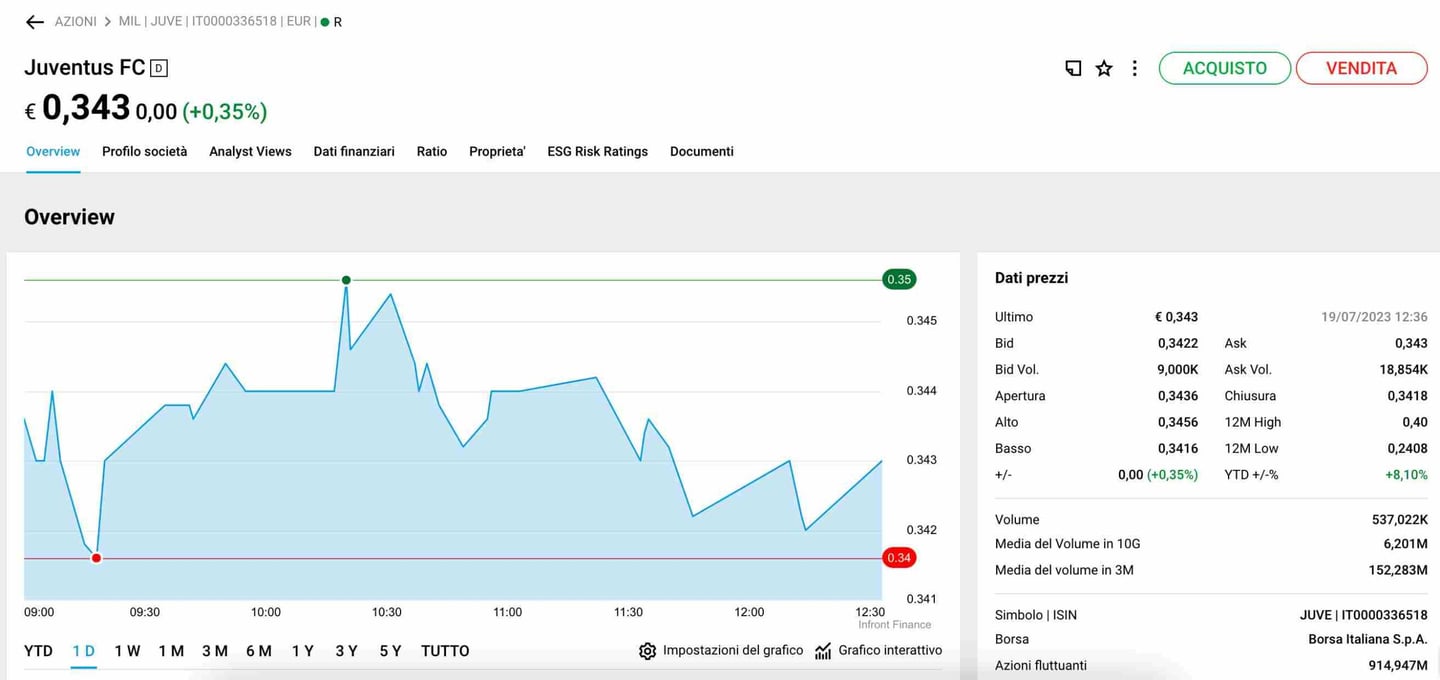This screenshot has height=680, width=1440.
Task: Go to ESG Risk Ratings tab
Action: pyautogui.click(x=597, y=152)
